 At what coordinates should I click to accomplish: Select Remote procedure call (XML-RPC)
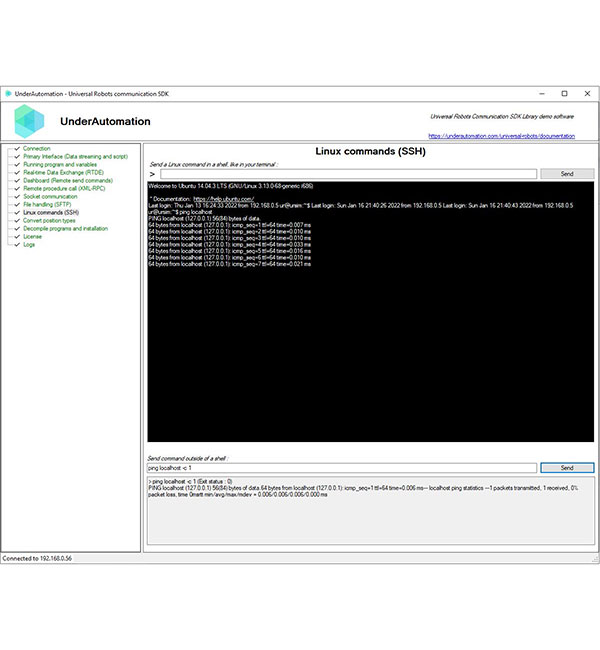[64, 188]
